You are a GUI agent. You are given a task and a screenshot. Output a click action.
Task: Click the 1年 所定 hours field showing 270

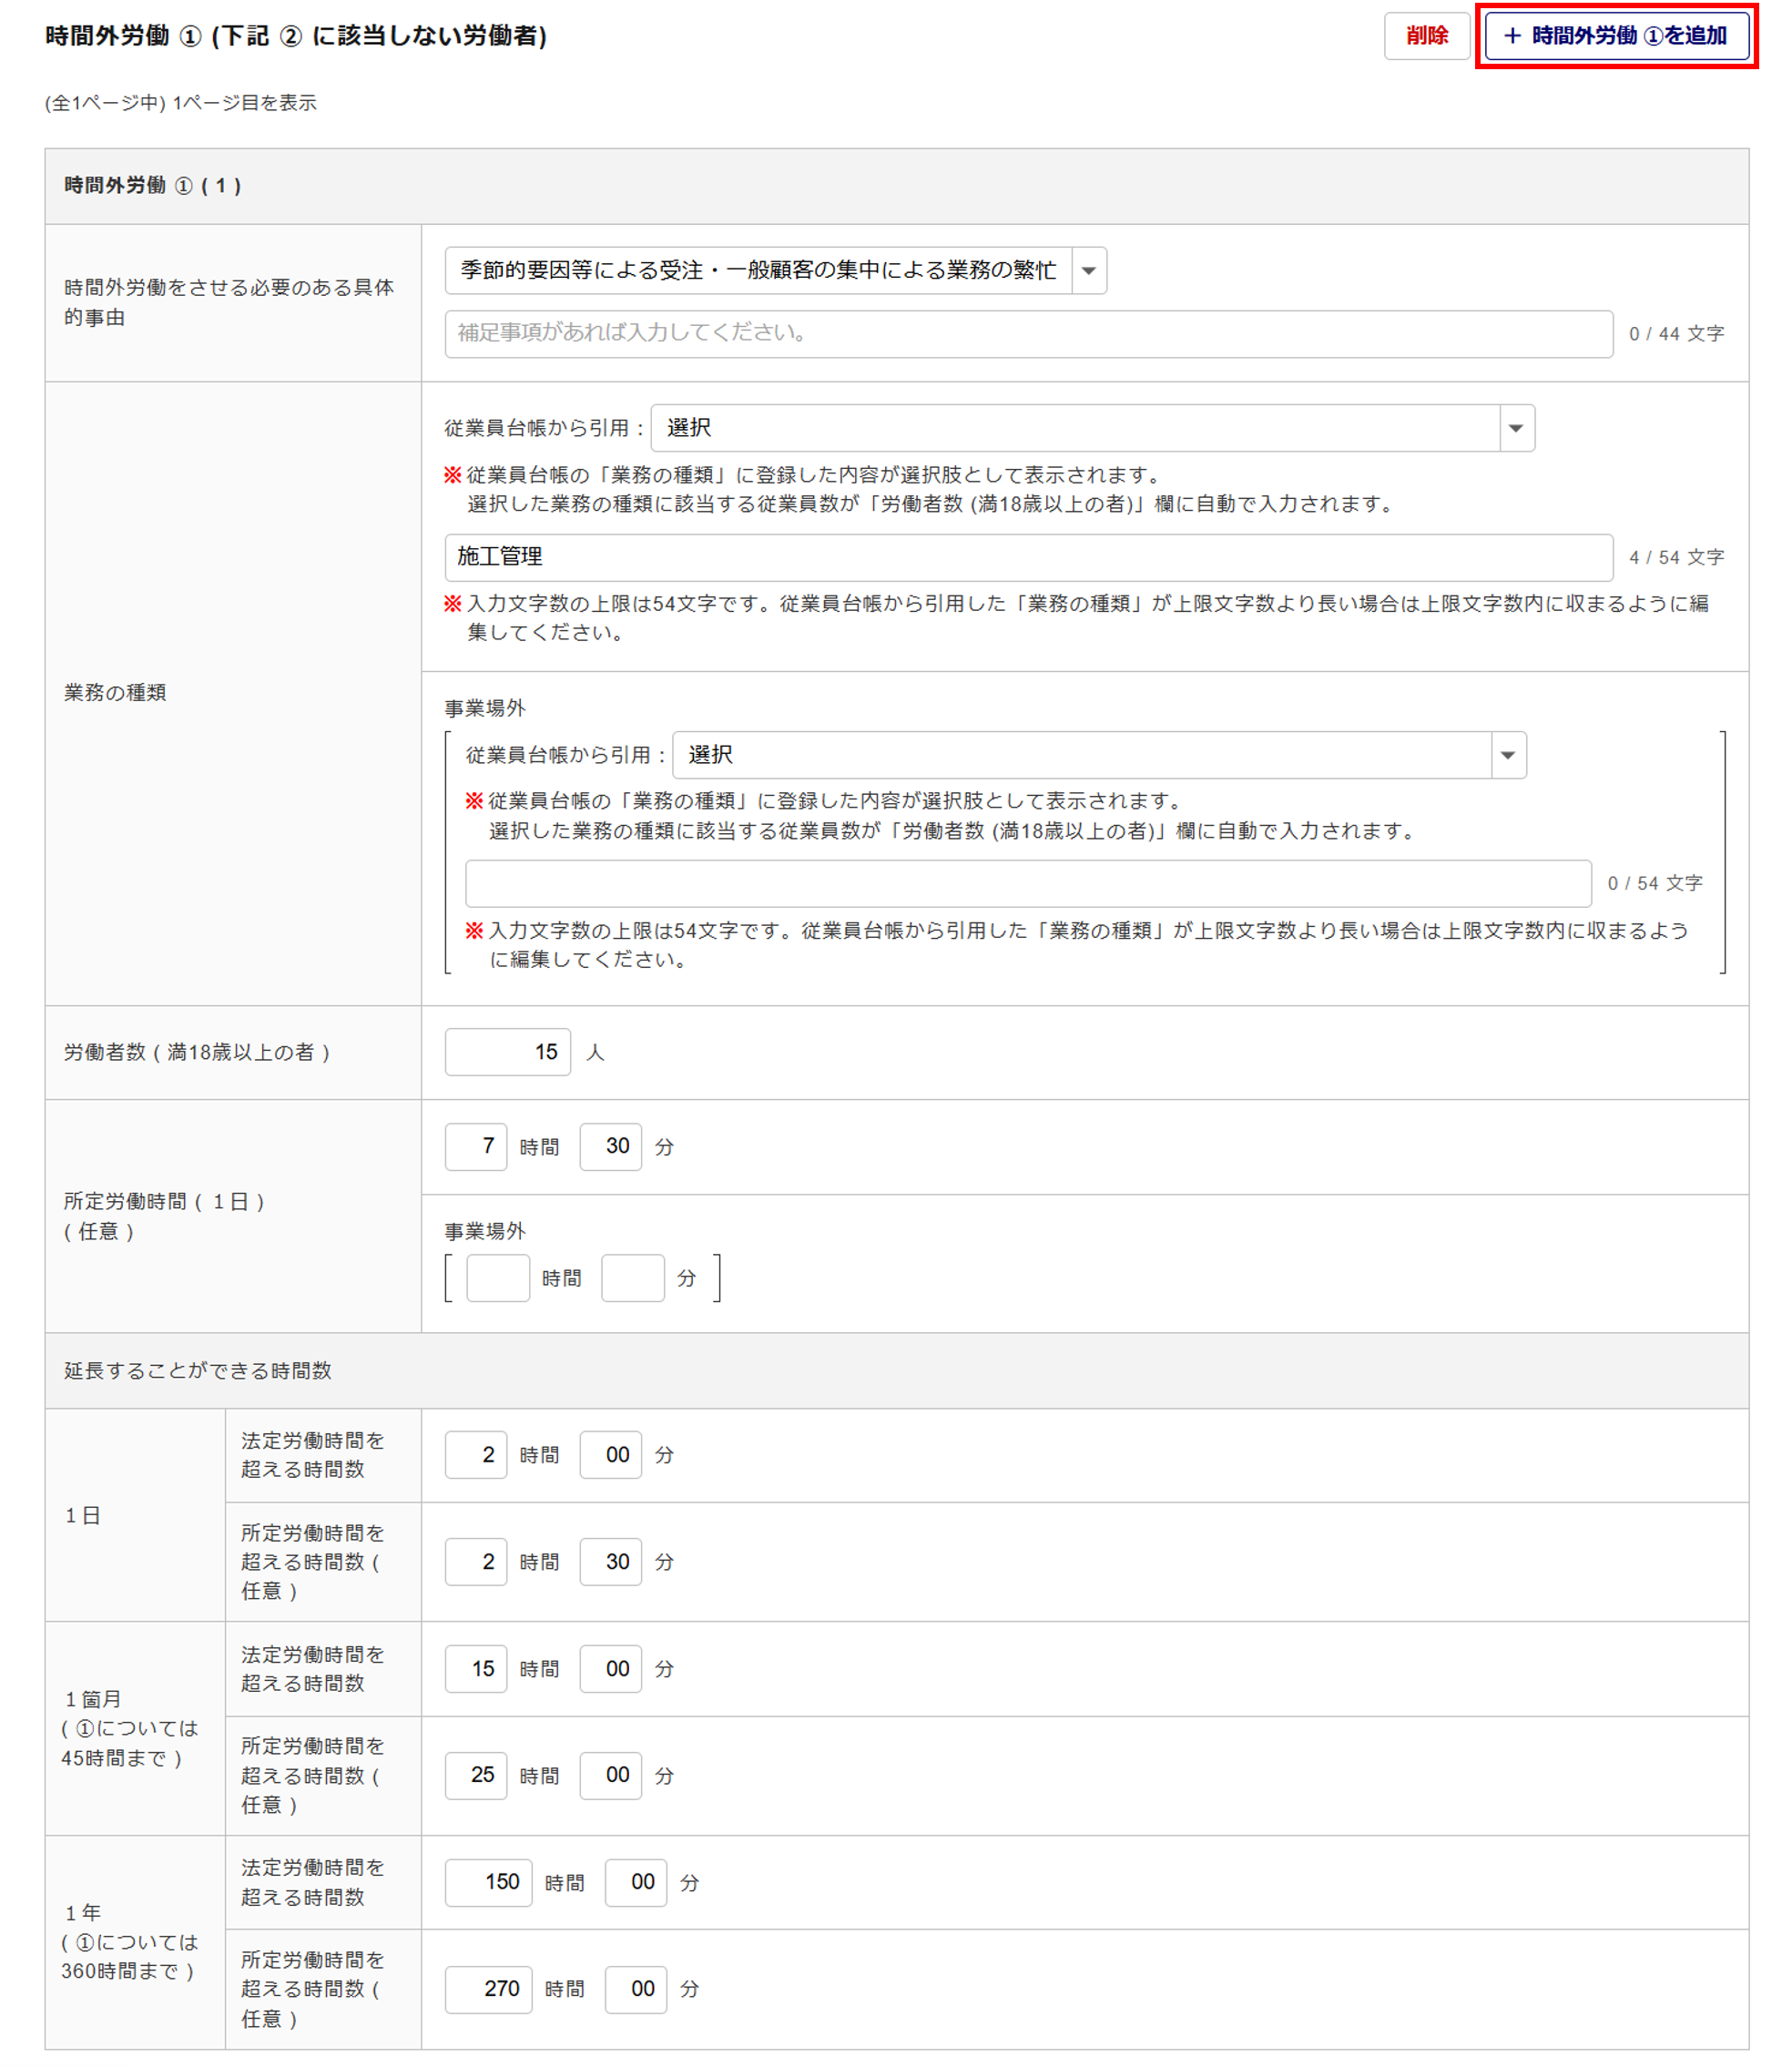(488, 1989)
